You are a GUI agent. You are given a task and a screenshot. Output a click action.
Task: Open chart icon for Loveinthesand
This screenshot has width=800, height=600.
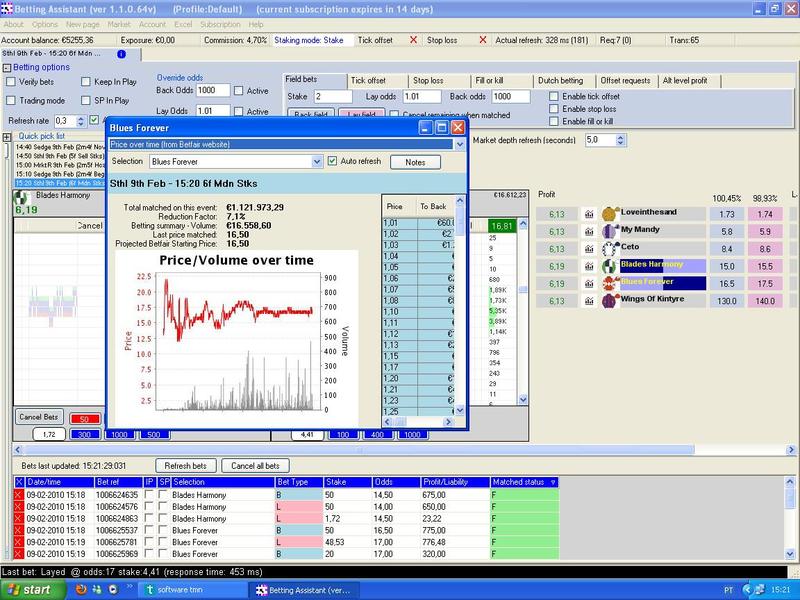pyautogui.click(x=589, y=214)
